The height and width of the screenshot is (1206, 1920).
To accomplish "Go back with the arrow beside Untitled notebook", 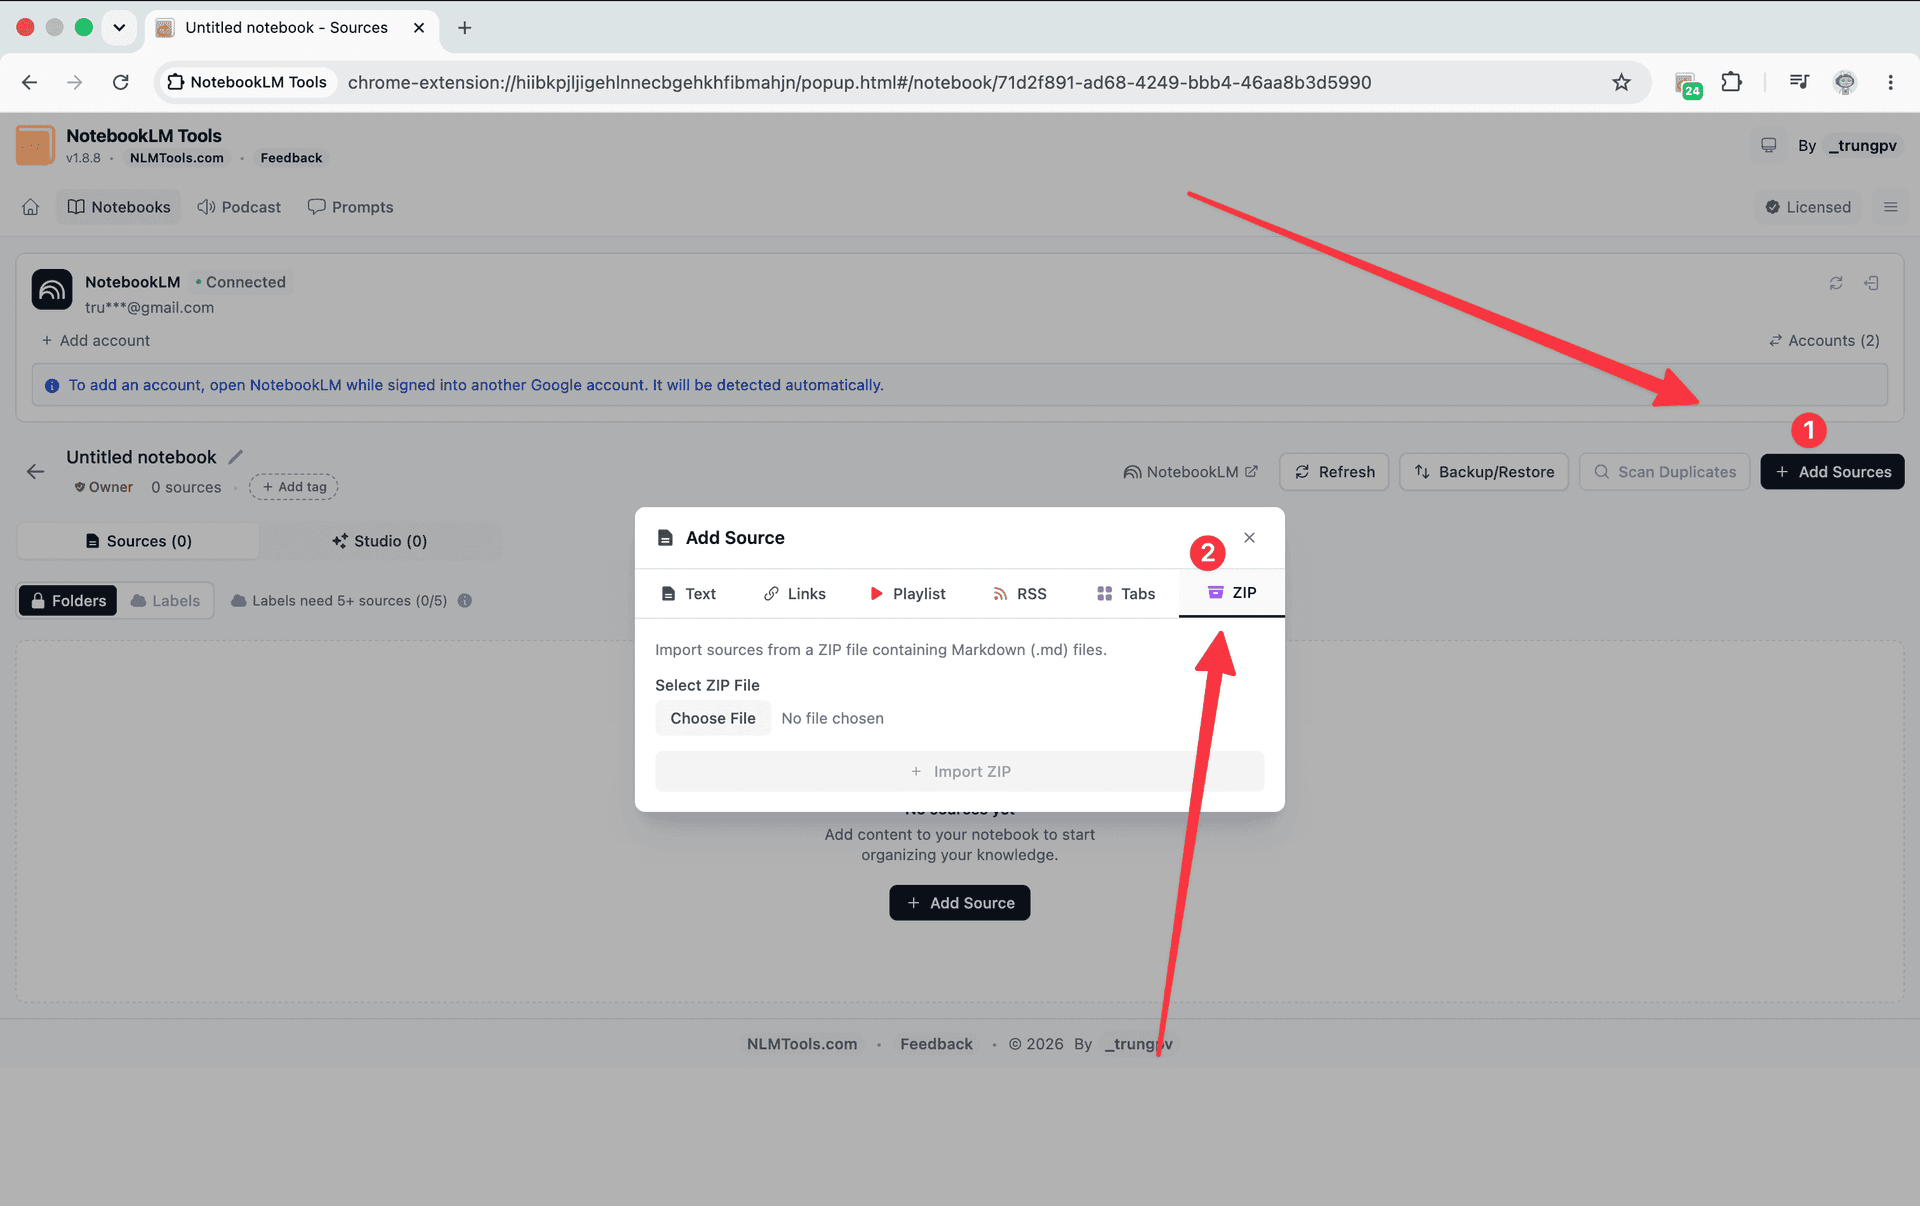I will (36, 472).
